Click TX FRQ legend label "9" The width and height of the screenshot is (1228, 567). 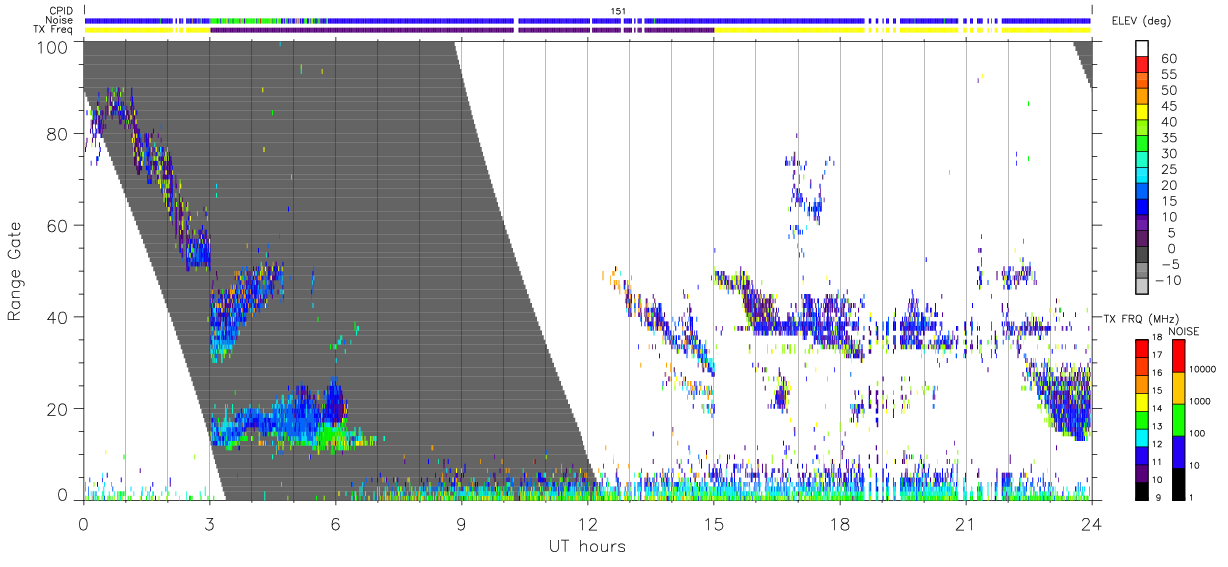tap(1159, 498)
